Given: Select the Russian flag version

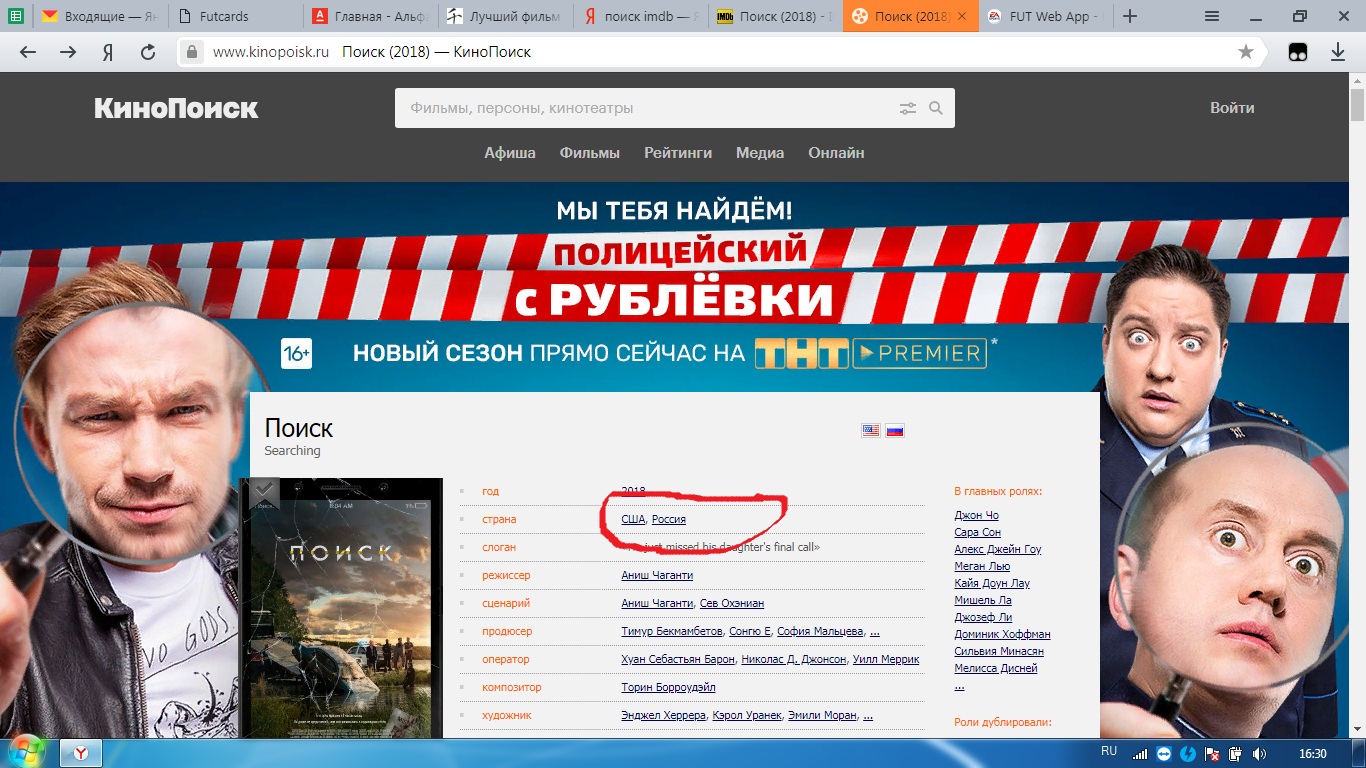Looking at the screenshot, I should click(x=895, y=430).
